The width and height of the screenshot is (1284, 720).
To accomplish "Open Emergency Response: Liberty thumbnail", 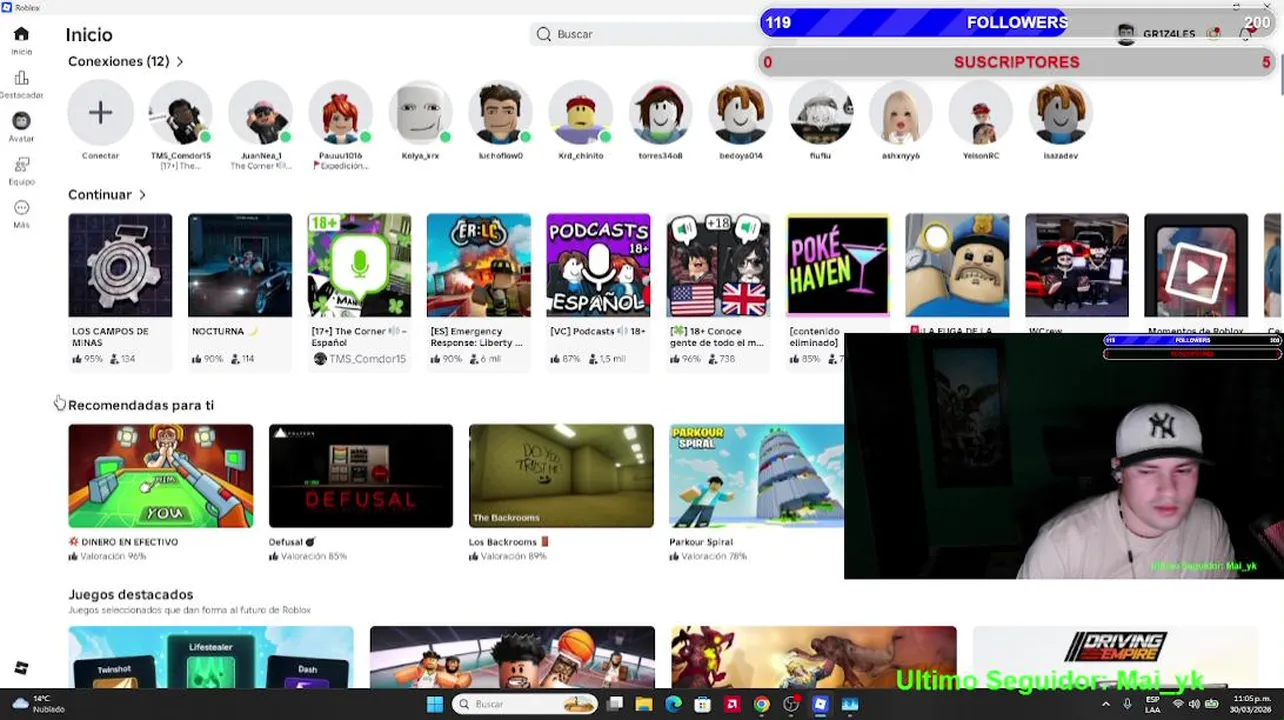I will point(479,265).
